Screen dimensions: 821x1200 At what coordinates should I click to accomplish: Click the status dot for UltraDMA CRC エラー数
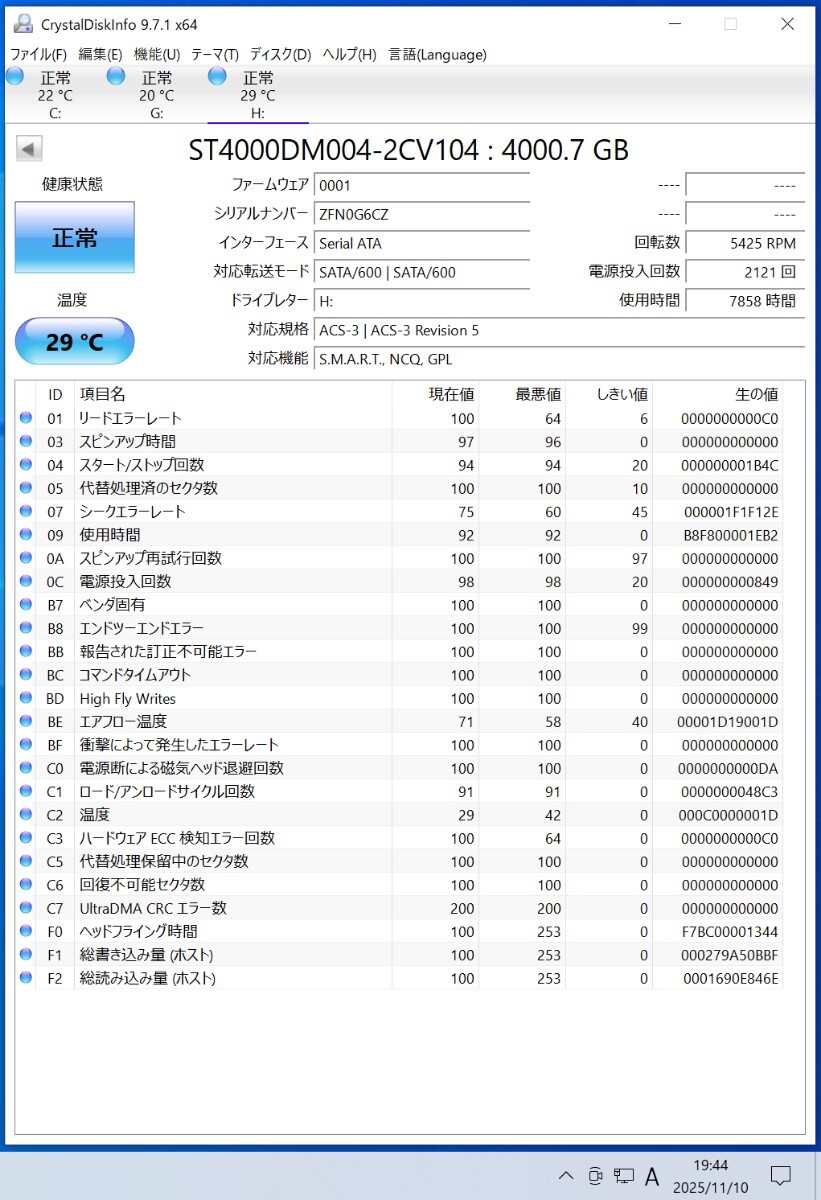point(26,908)
